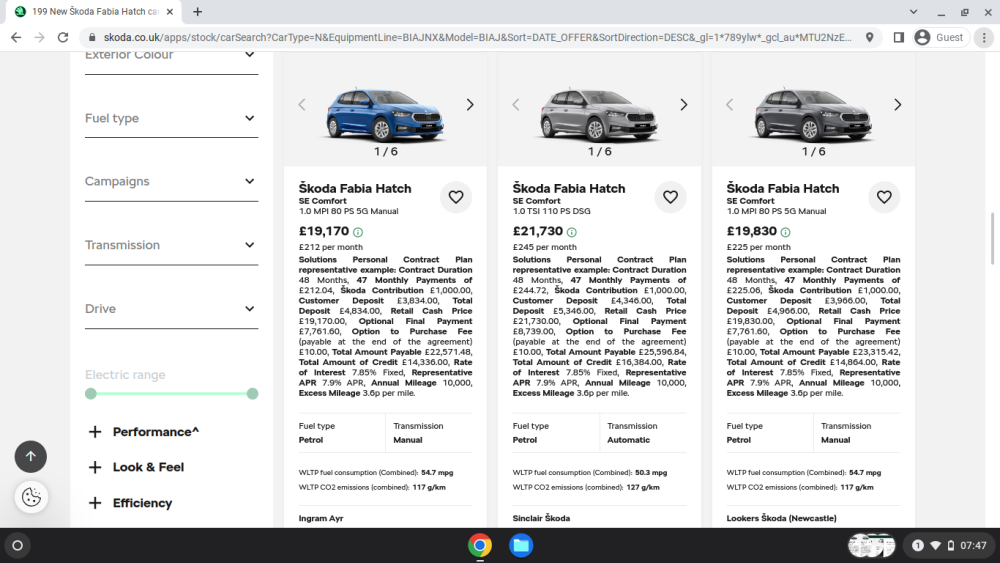Next photo of dark grey Fabia
The height and width of the screenshot is (563, 1000).
pyautogui.click(x=897, y=105)
